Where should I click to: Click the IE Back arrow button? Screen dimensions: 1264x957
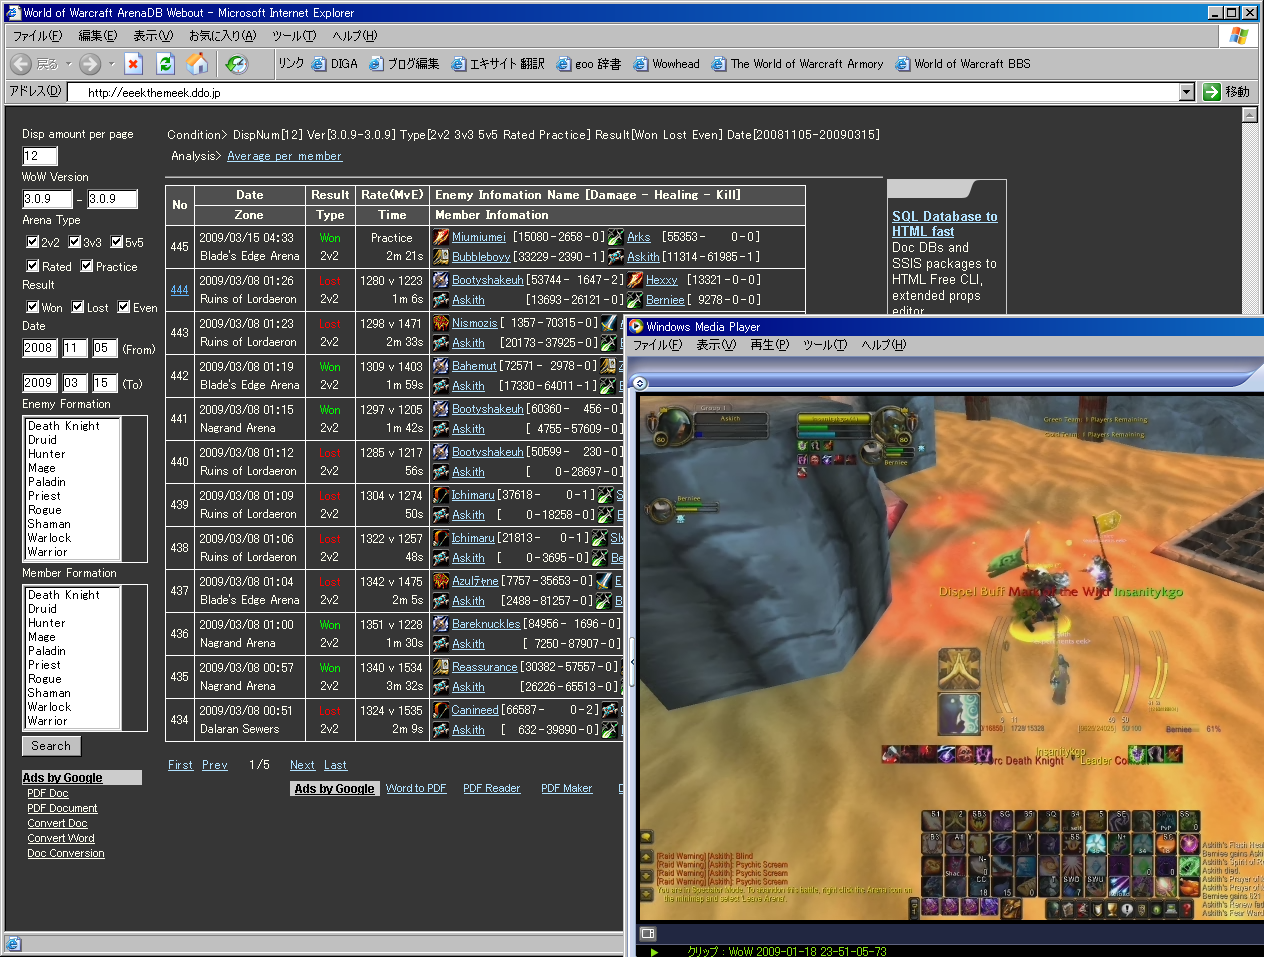tap(21, 64)
